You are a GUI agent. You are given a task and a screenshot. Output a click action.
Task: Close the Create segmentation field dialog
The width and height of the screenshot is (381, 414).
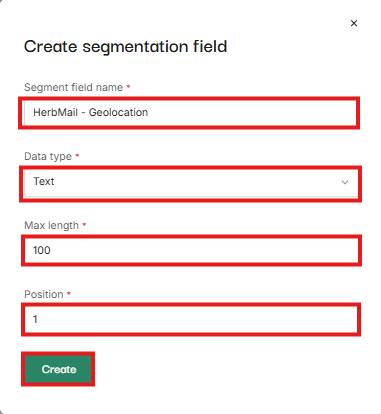(x=354, y=23)
